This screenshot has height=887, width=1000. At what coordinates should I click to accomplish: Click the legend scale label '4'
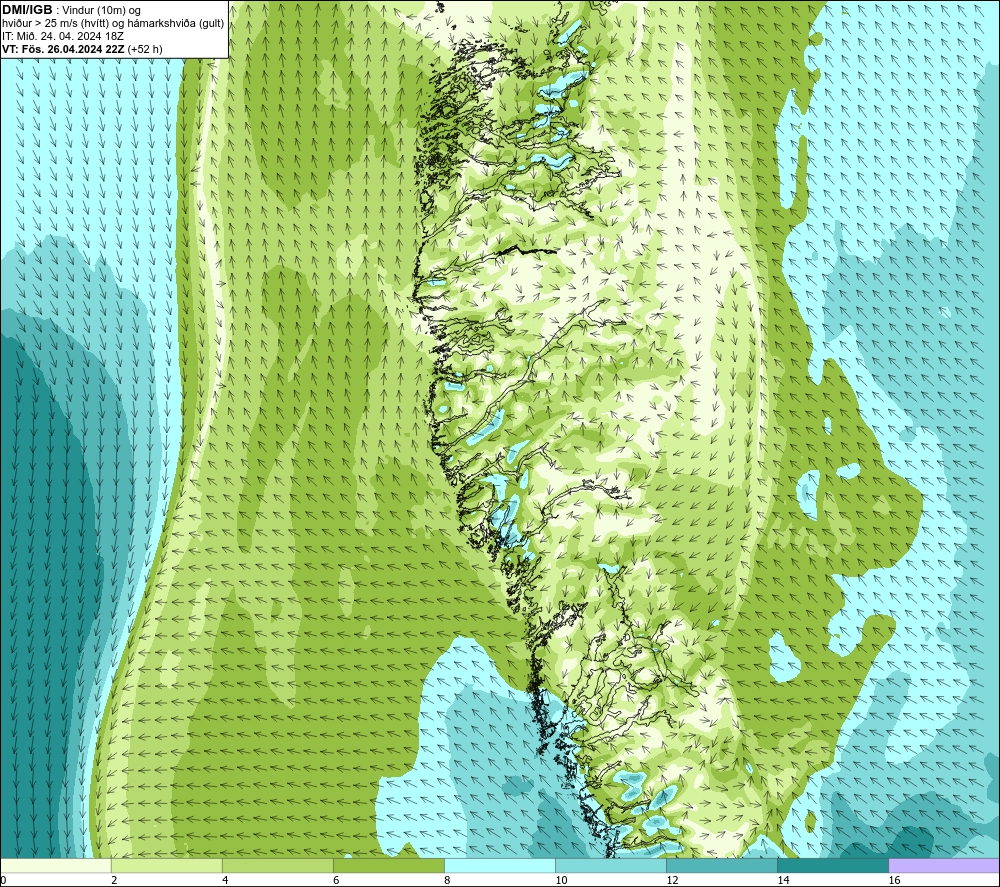point(225,880)
